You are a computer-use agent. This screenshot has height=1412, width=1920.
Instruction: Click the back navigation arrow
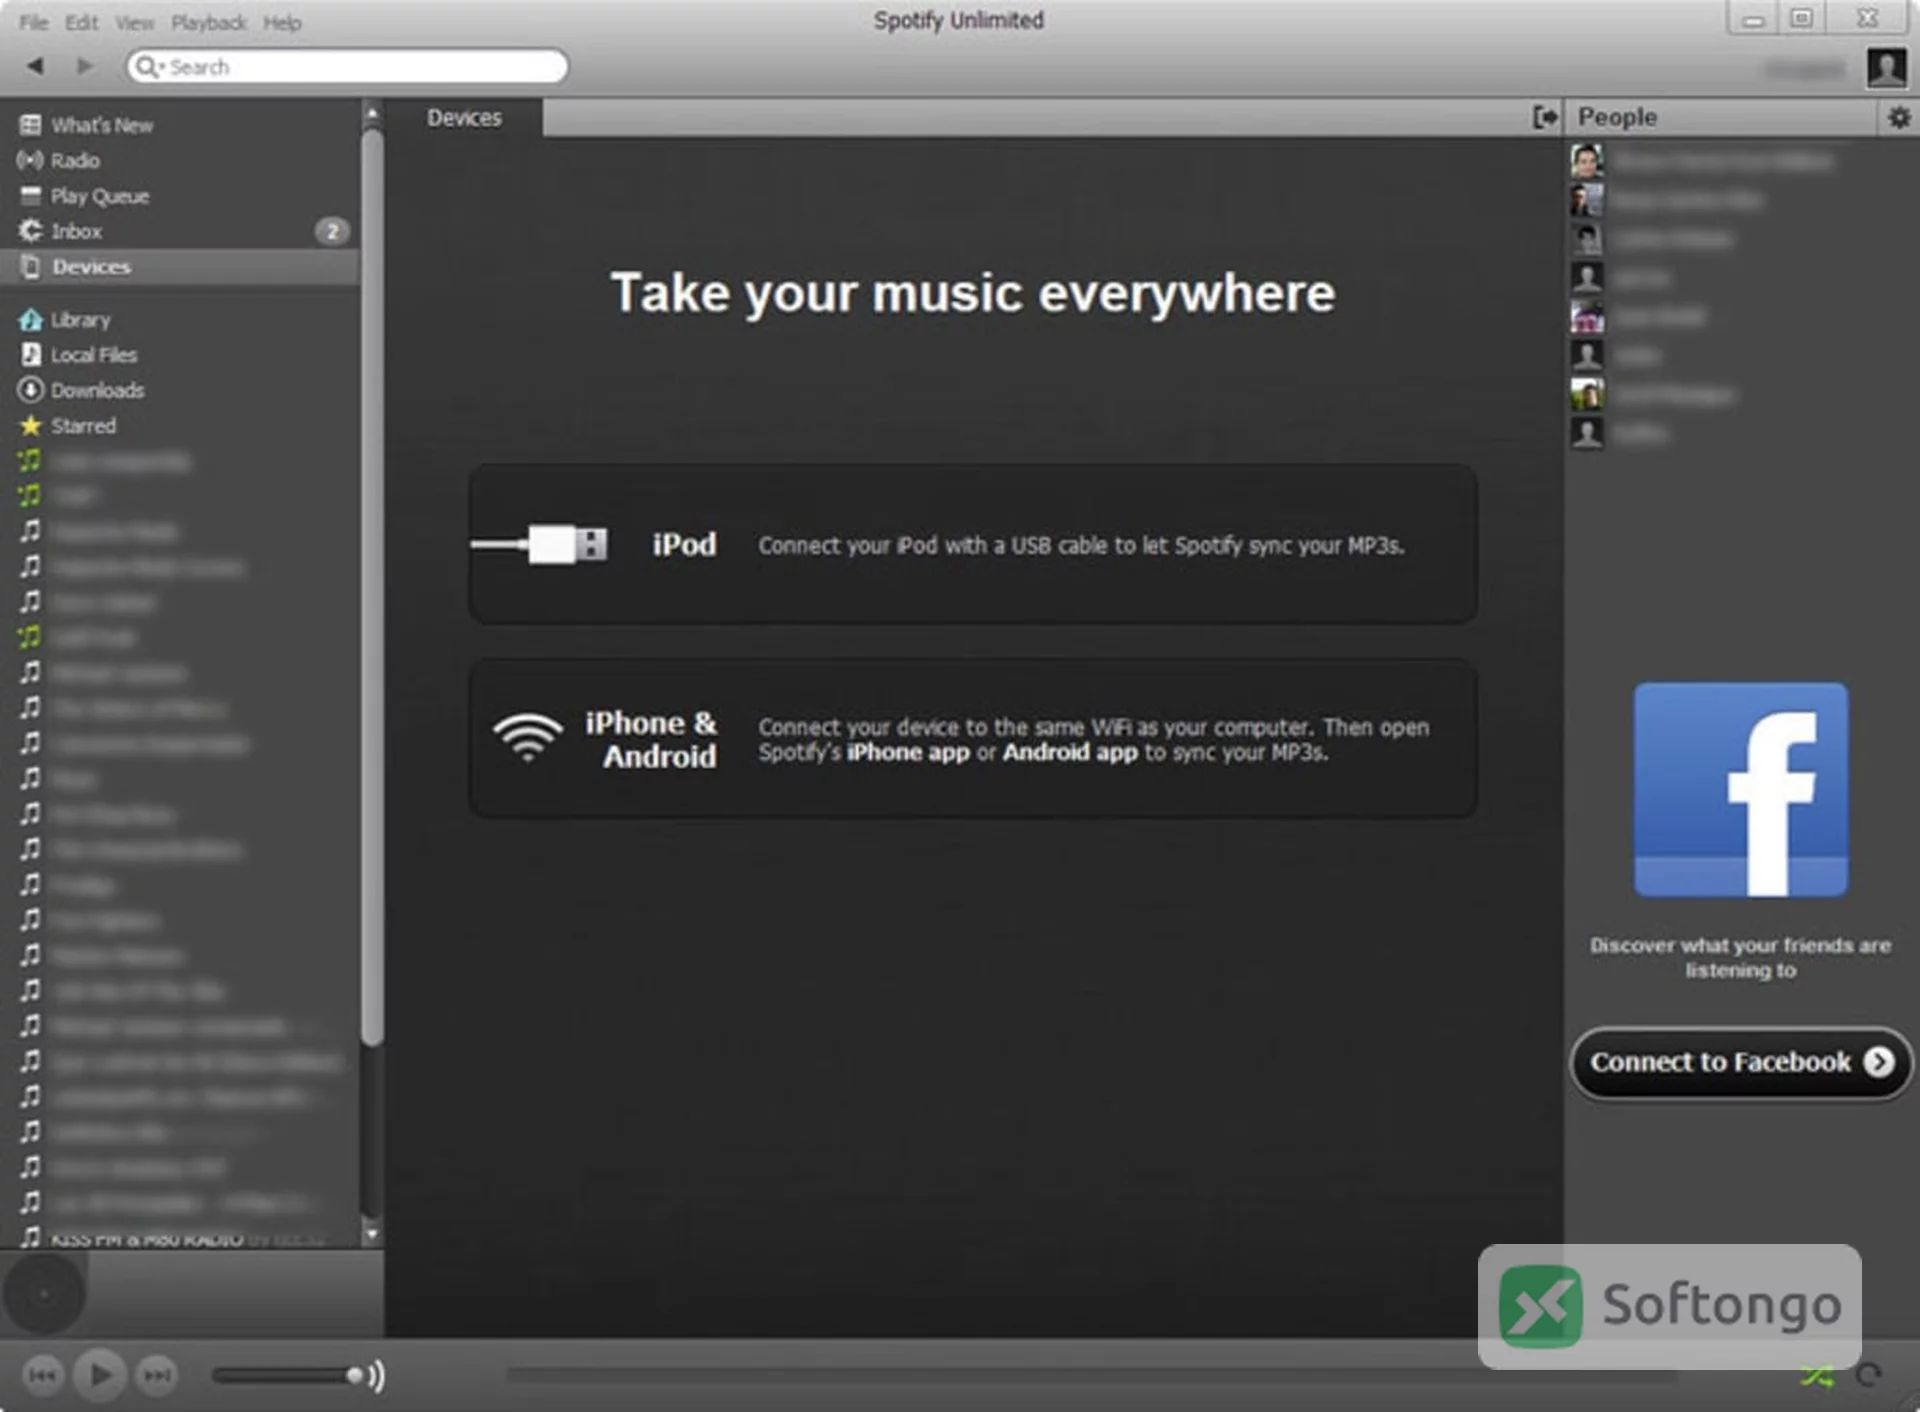[36, 66]
